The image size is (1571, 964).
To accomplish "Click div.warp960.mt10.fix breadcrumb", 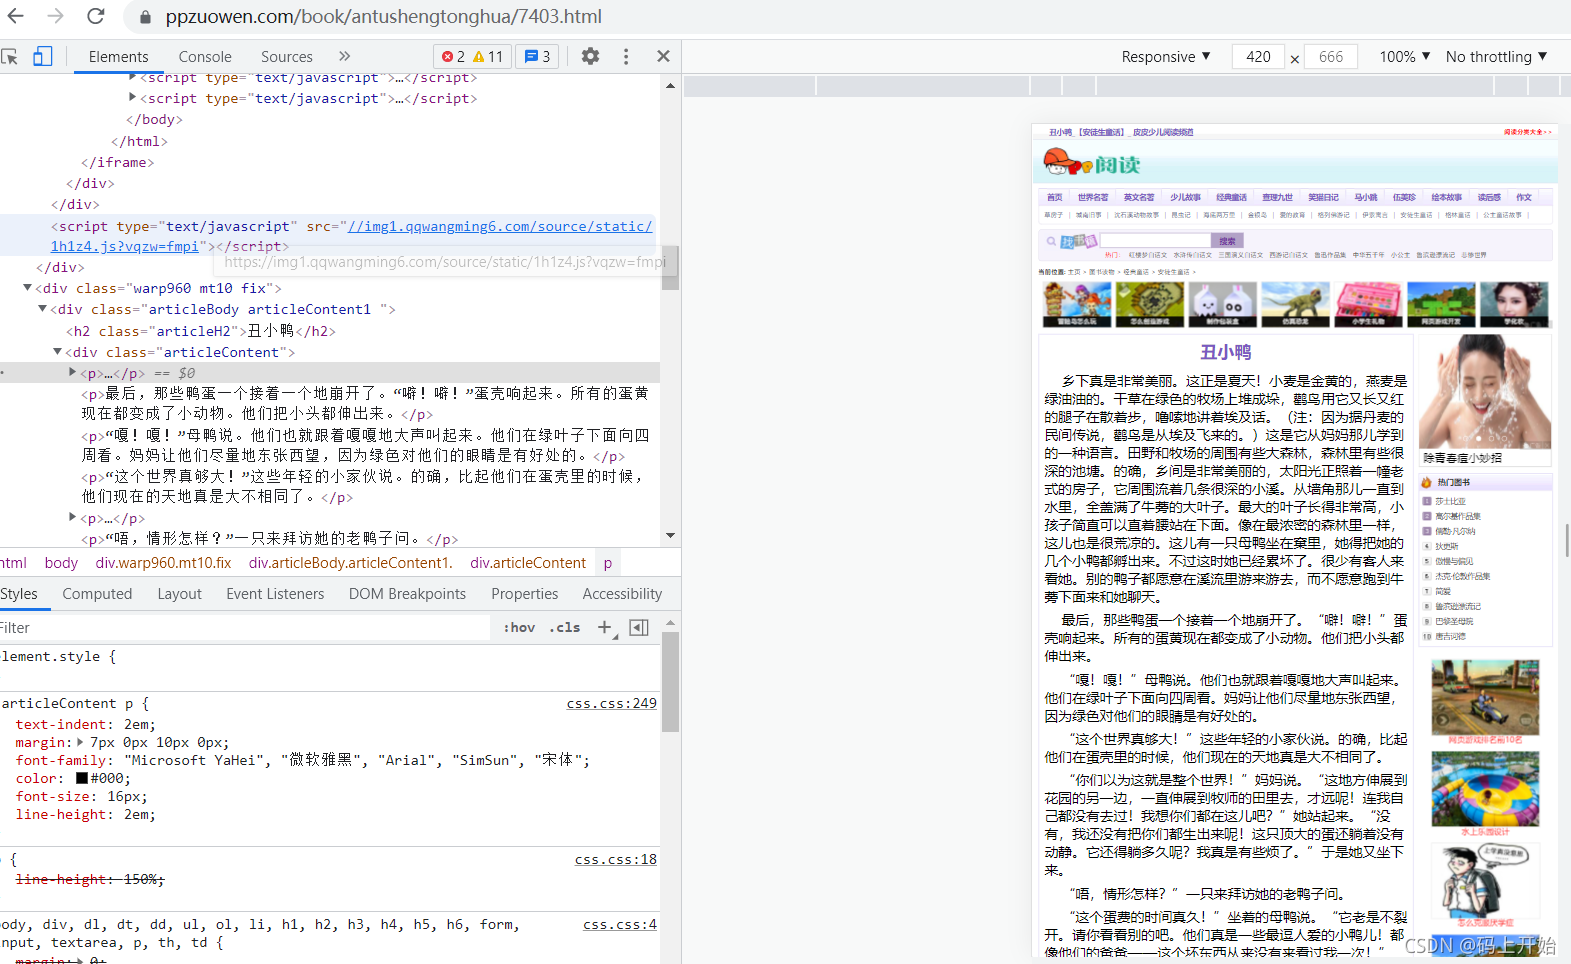I will pos(163,563).
